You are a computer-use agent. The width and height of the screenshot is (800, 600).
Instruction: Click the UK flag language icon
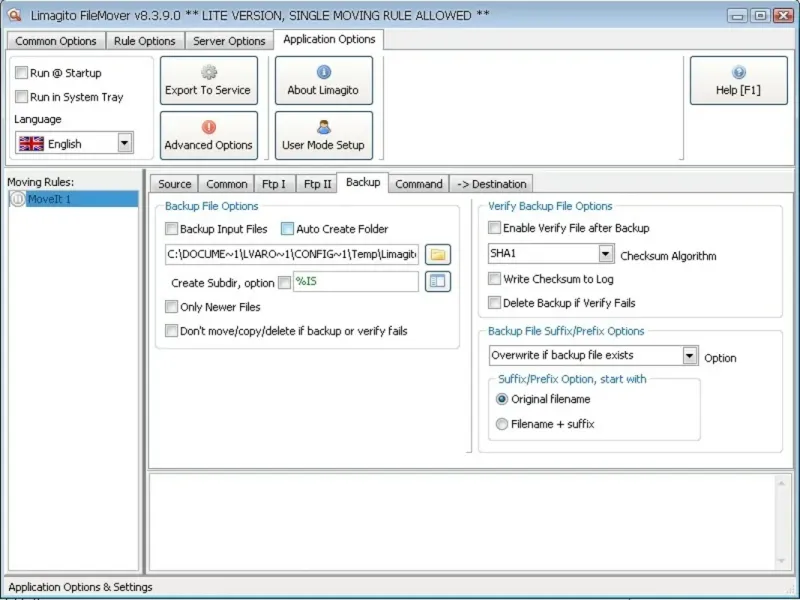[31, 144]
